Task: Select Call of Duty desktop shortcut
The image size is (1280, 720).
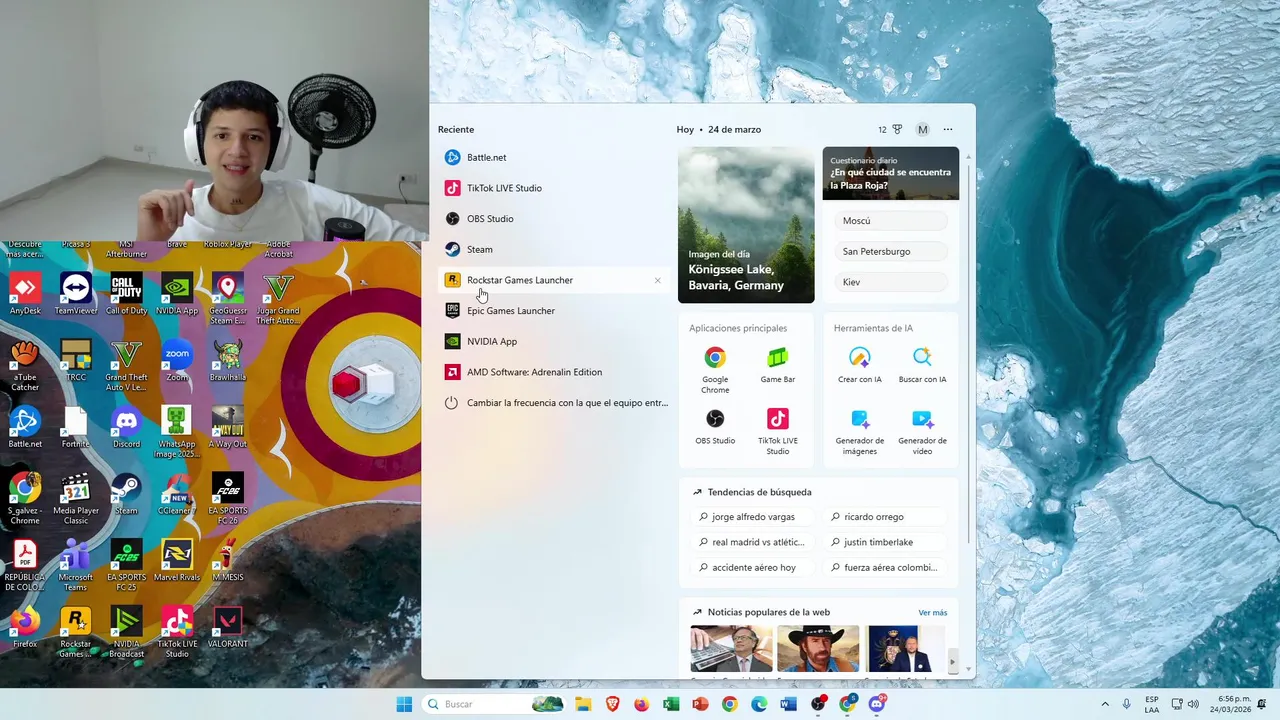Action: click(x=127, y=294)
